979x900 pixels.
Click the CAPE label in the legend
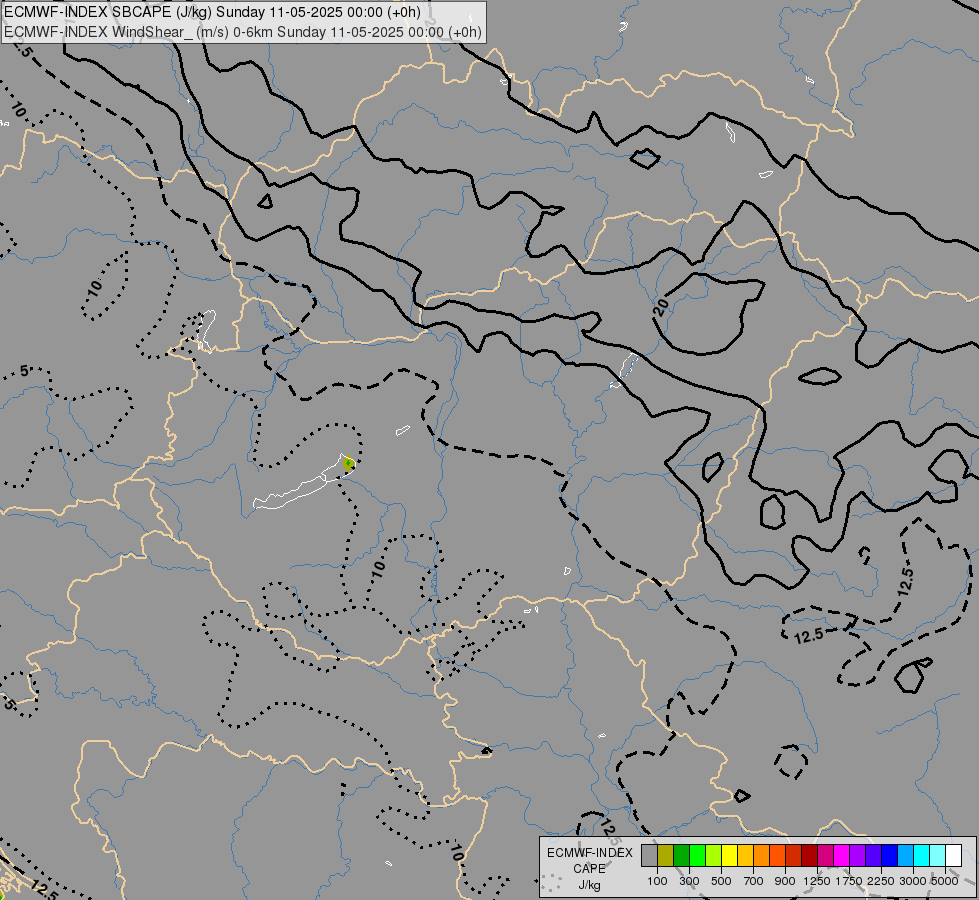tap(589, 869)
